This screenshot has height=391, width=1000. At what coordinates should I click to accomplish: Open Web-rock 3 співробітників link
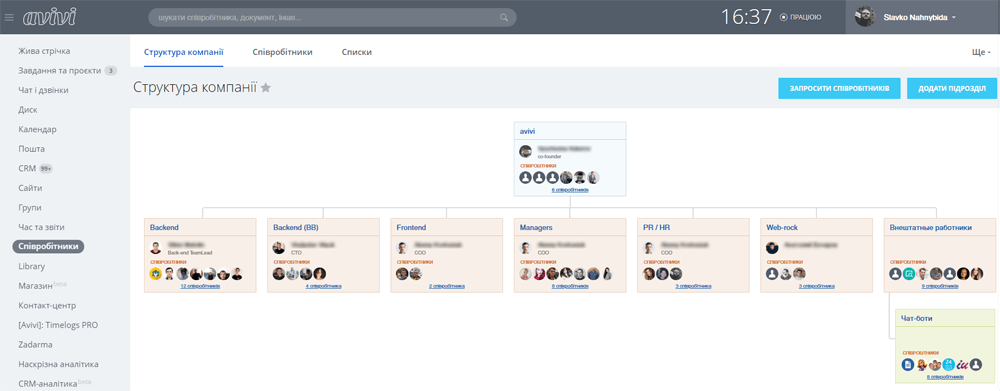pos(817,286)
